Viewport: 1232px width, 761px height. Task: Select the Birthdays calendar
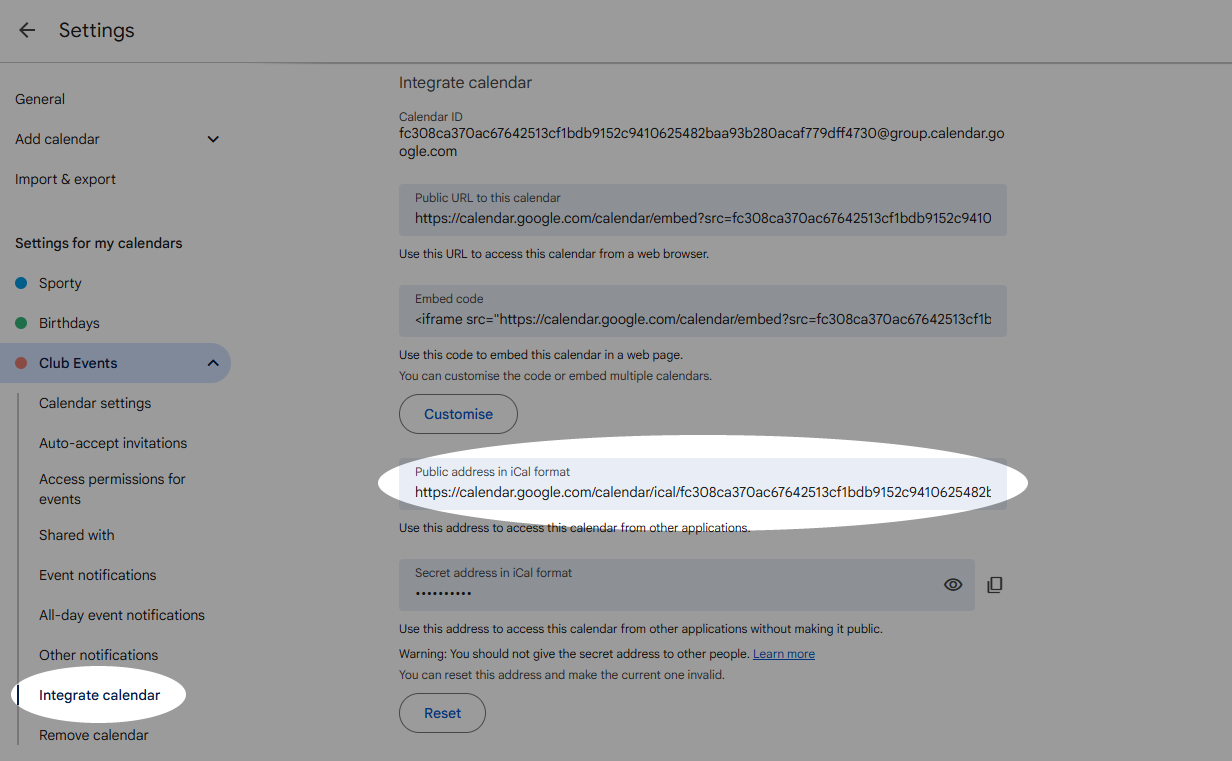(x=69, y=323)
